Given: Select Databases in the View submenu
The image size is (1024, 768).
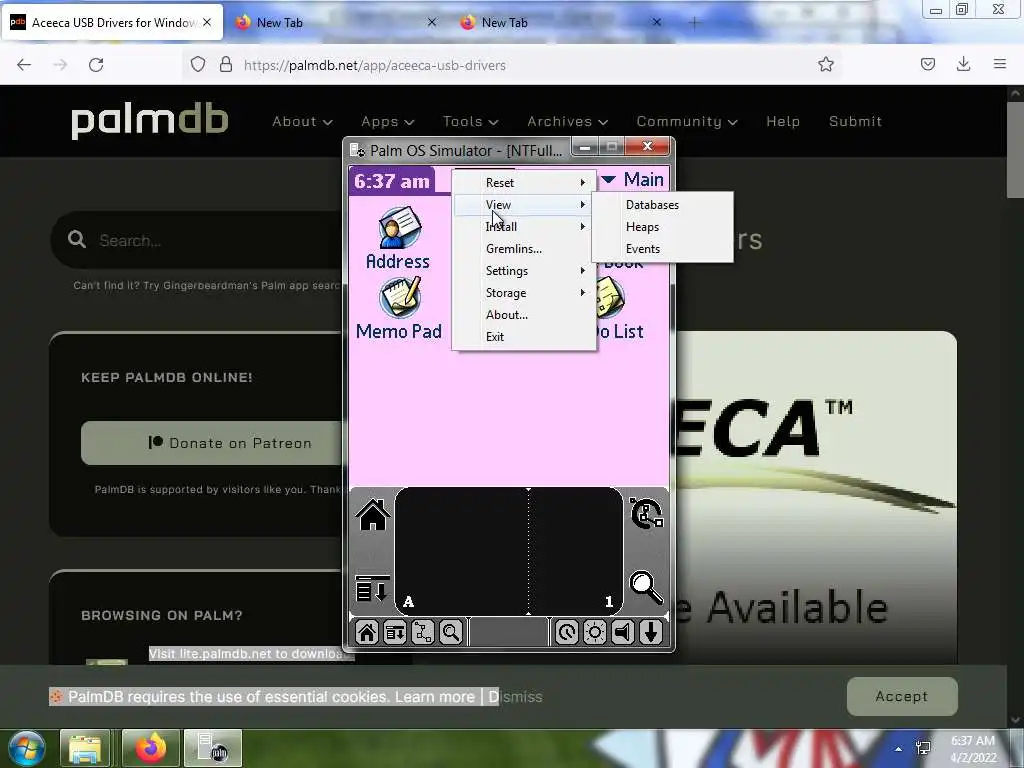Looking at the screenshot, I should click(662, 205).
